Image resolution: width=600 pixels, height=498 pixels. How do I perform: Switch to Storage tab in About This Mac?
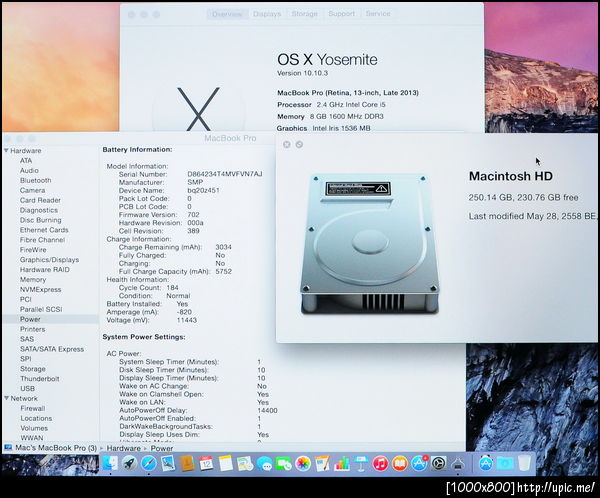pyautogui.click(x=305, y=14)
